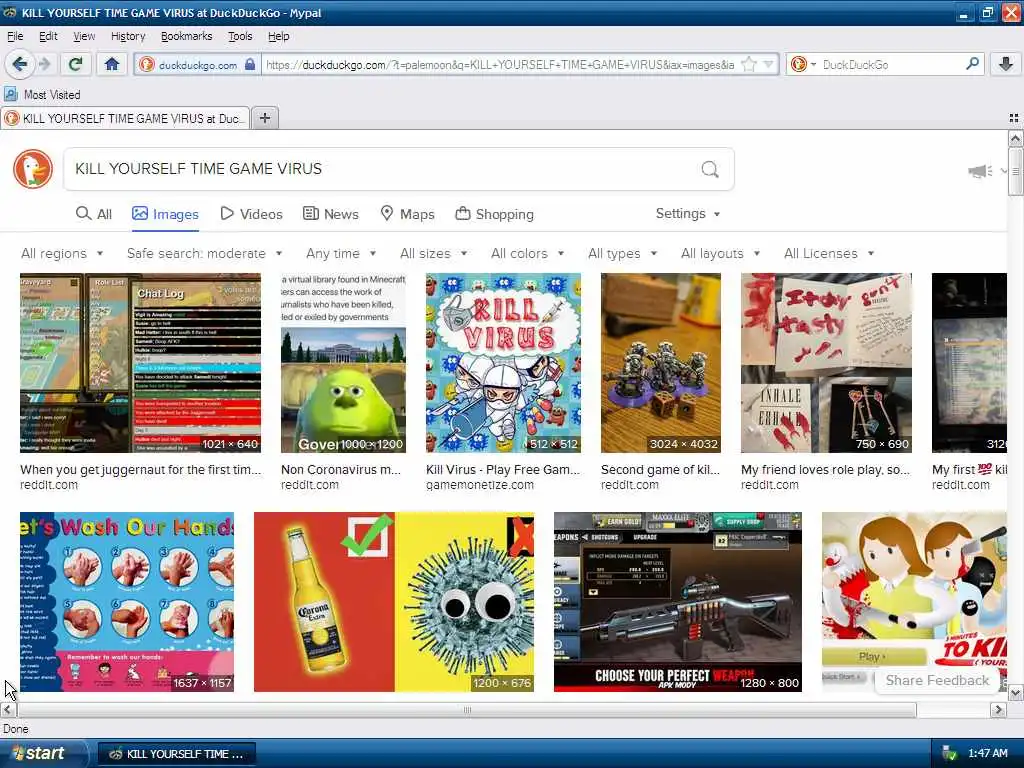This screenshot has height=768, width=1024.
Task: Switch to the All results tab
Action: (x=93, y=214)
